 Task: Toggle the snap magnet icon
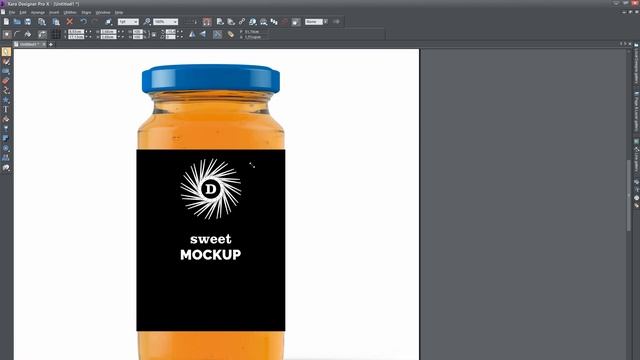207,22
